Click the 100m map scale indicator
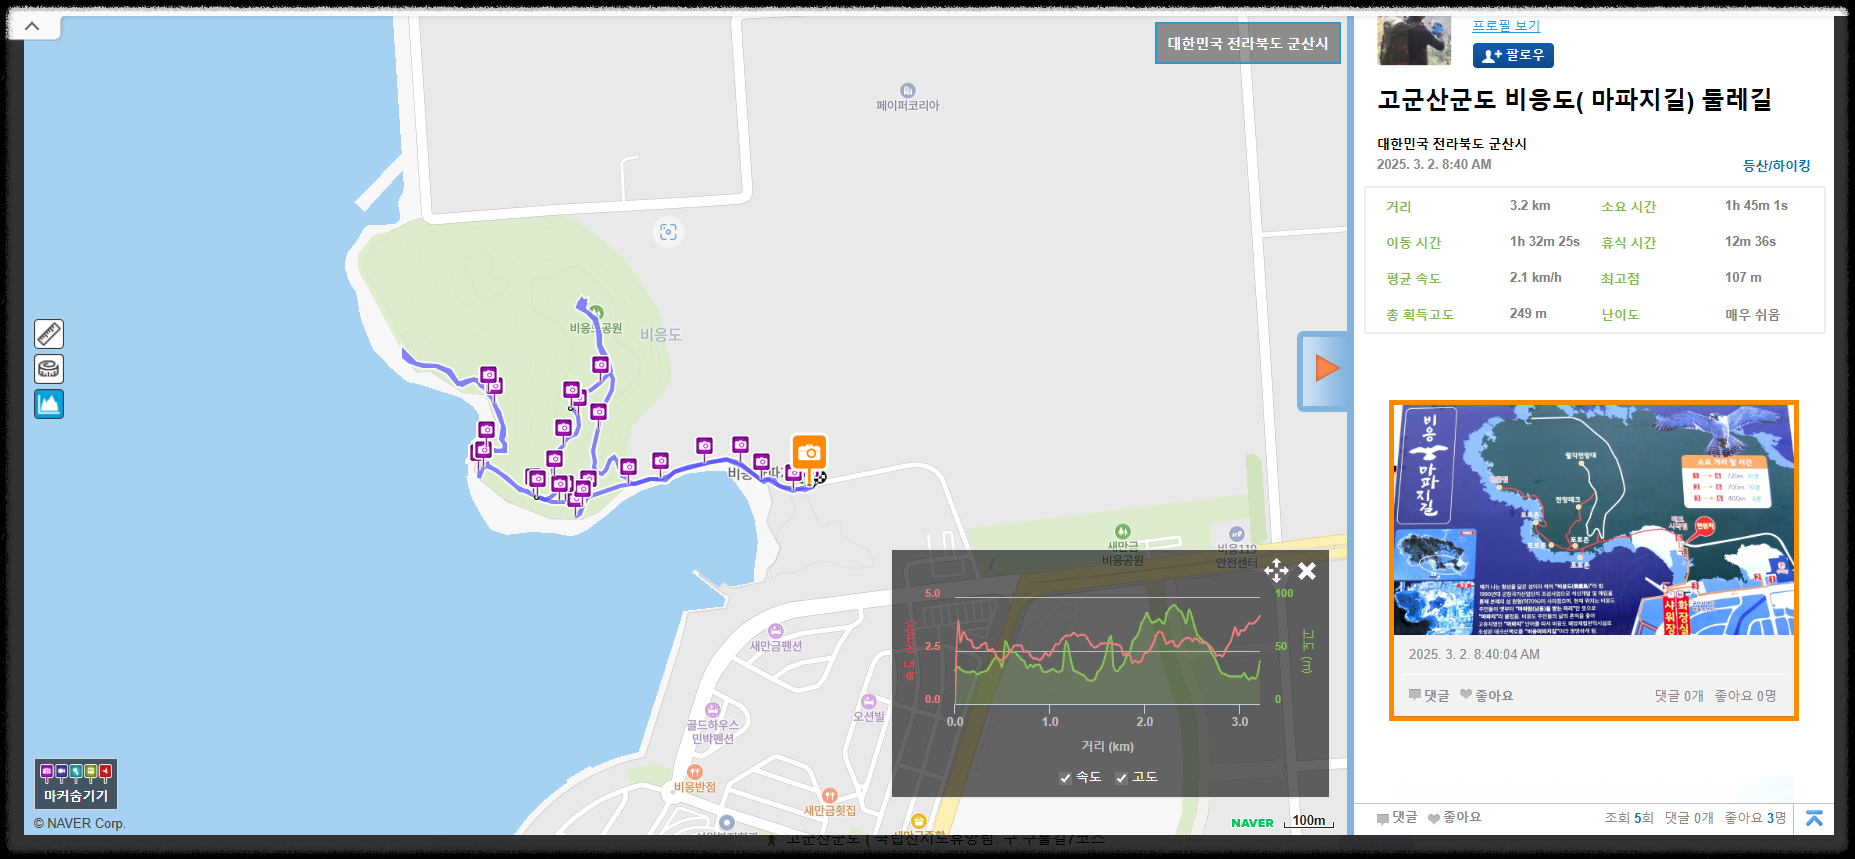The width and height of the screenshot is (1855, 859). pos(1309,821)
